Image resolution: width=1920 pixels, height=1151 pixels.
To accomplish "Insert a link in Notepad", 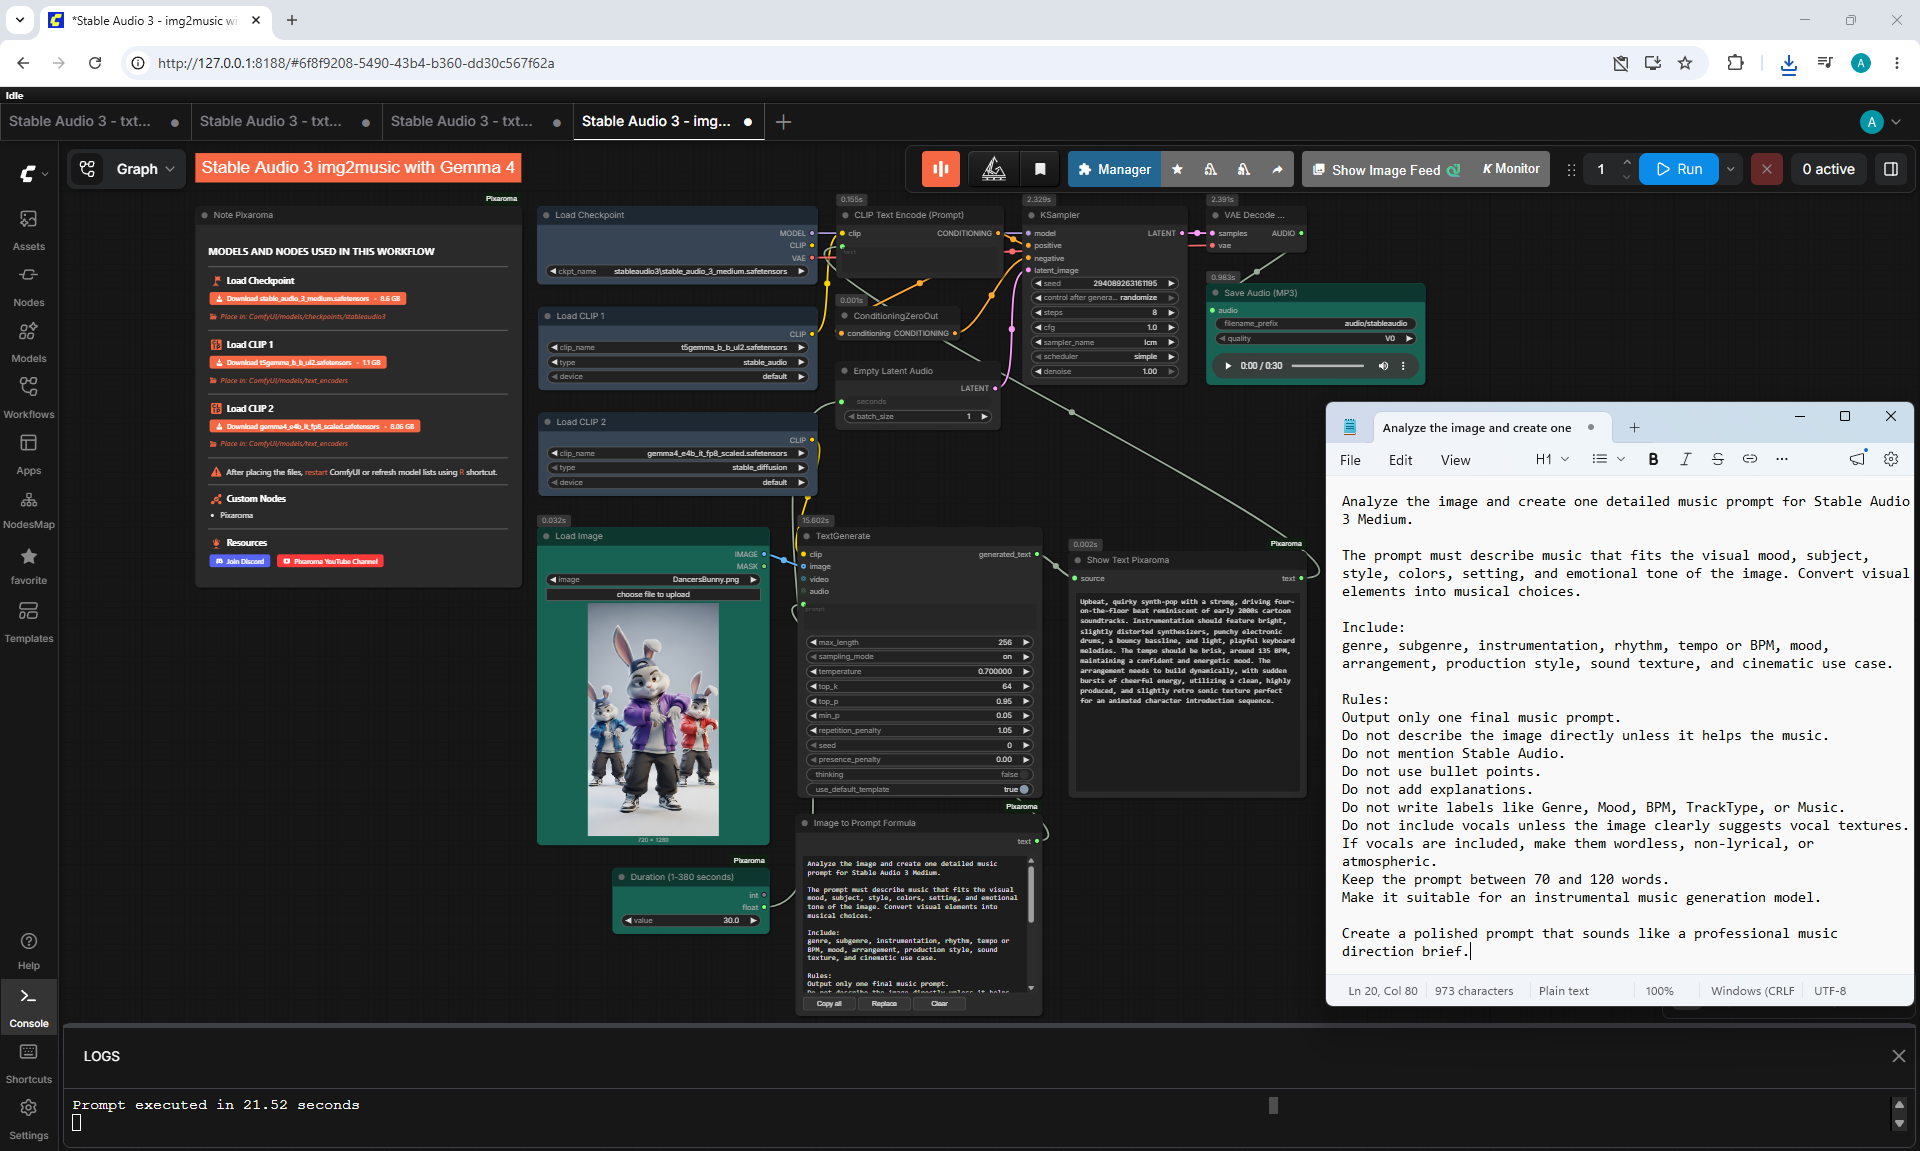I will coord(1749,459).
